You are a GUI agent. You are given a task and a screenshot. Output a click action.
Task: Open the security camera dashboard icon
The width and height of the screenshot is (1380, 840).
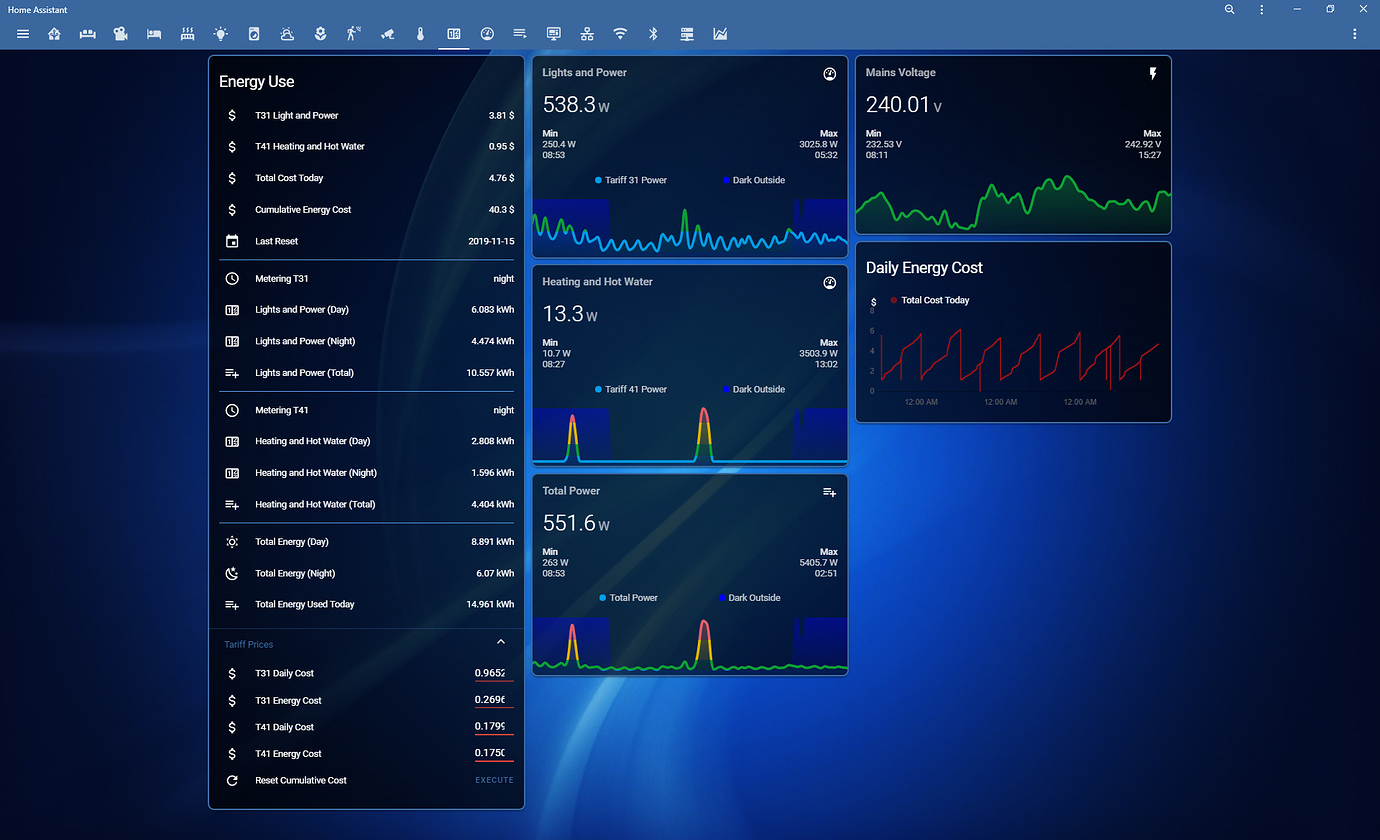tap(388, 33)
